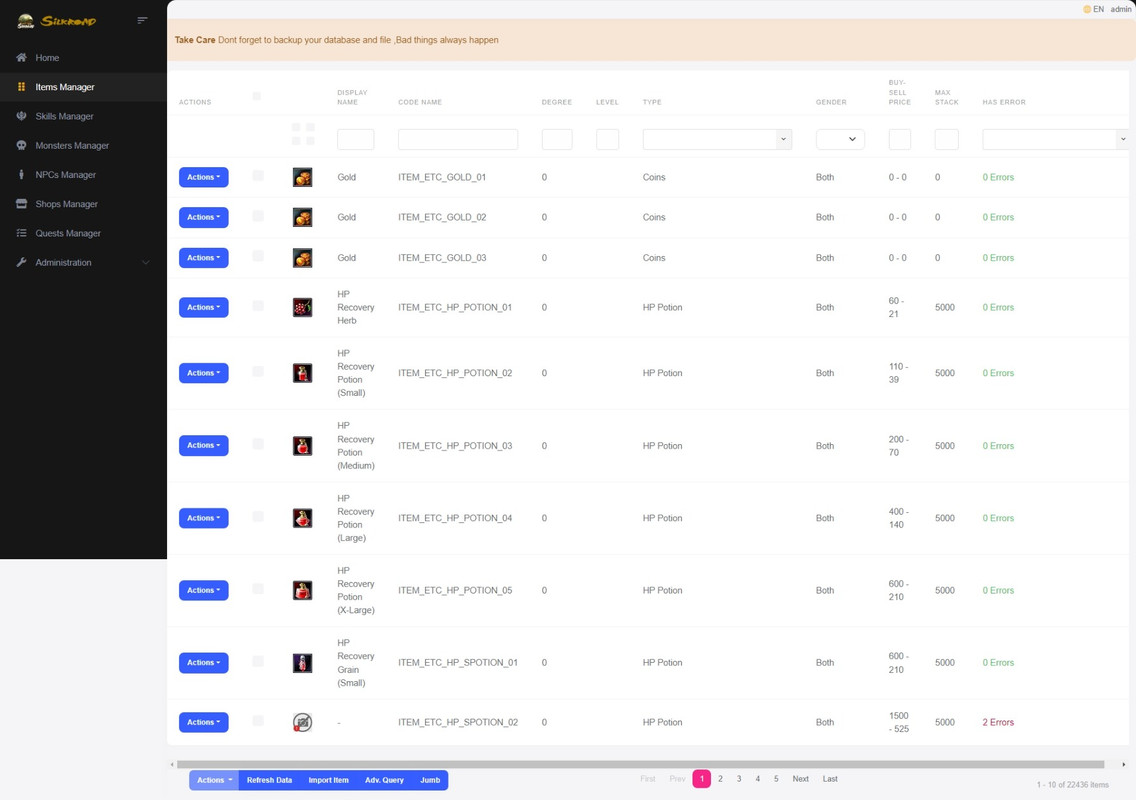Click the admin user label top right
Image resolution: width=1136 pixels, height=800 pixels.
tap(1121, 9)
